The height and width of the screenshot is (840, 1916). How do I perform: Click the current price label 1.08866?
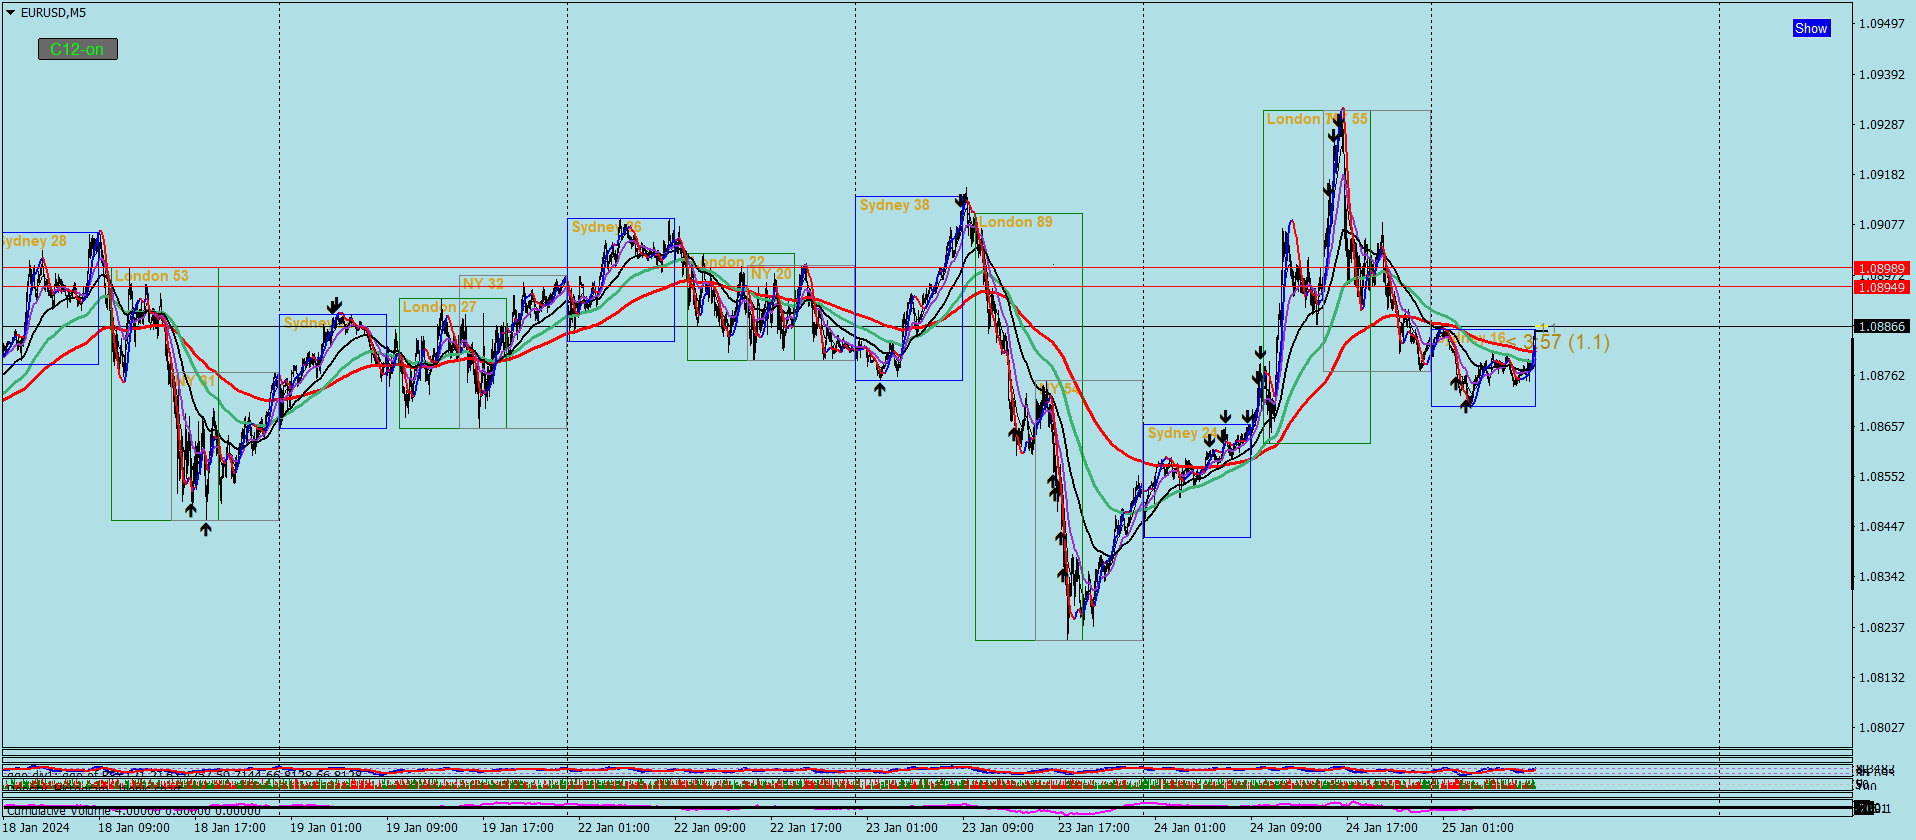(1881, 326)
